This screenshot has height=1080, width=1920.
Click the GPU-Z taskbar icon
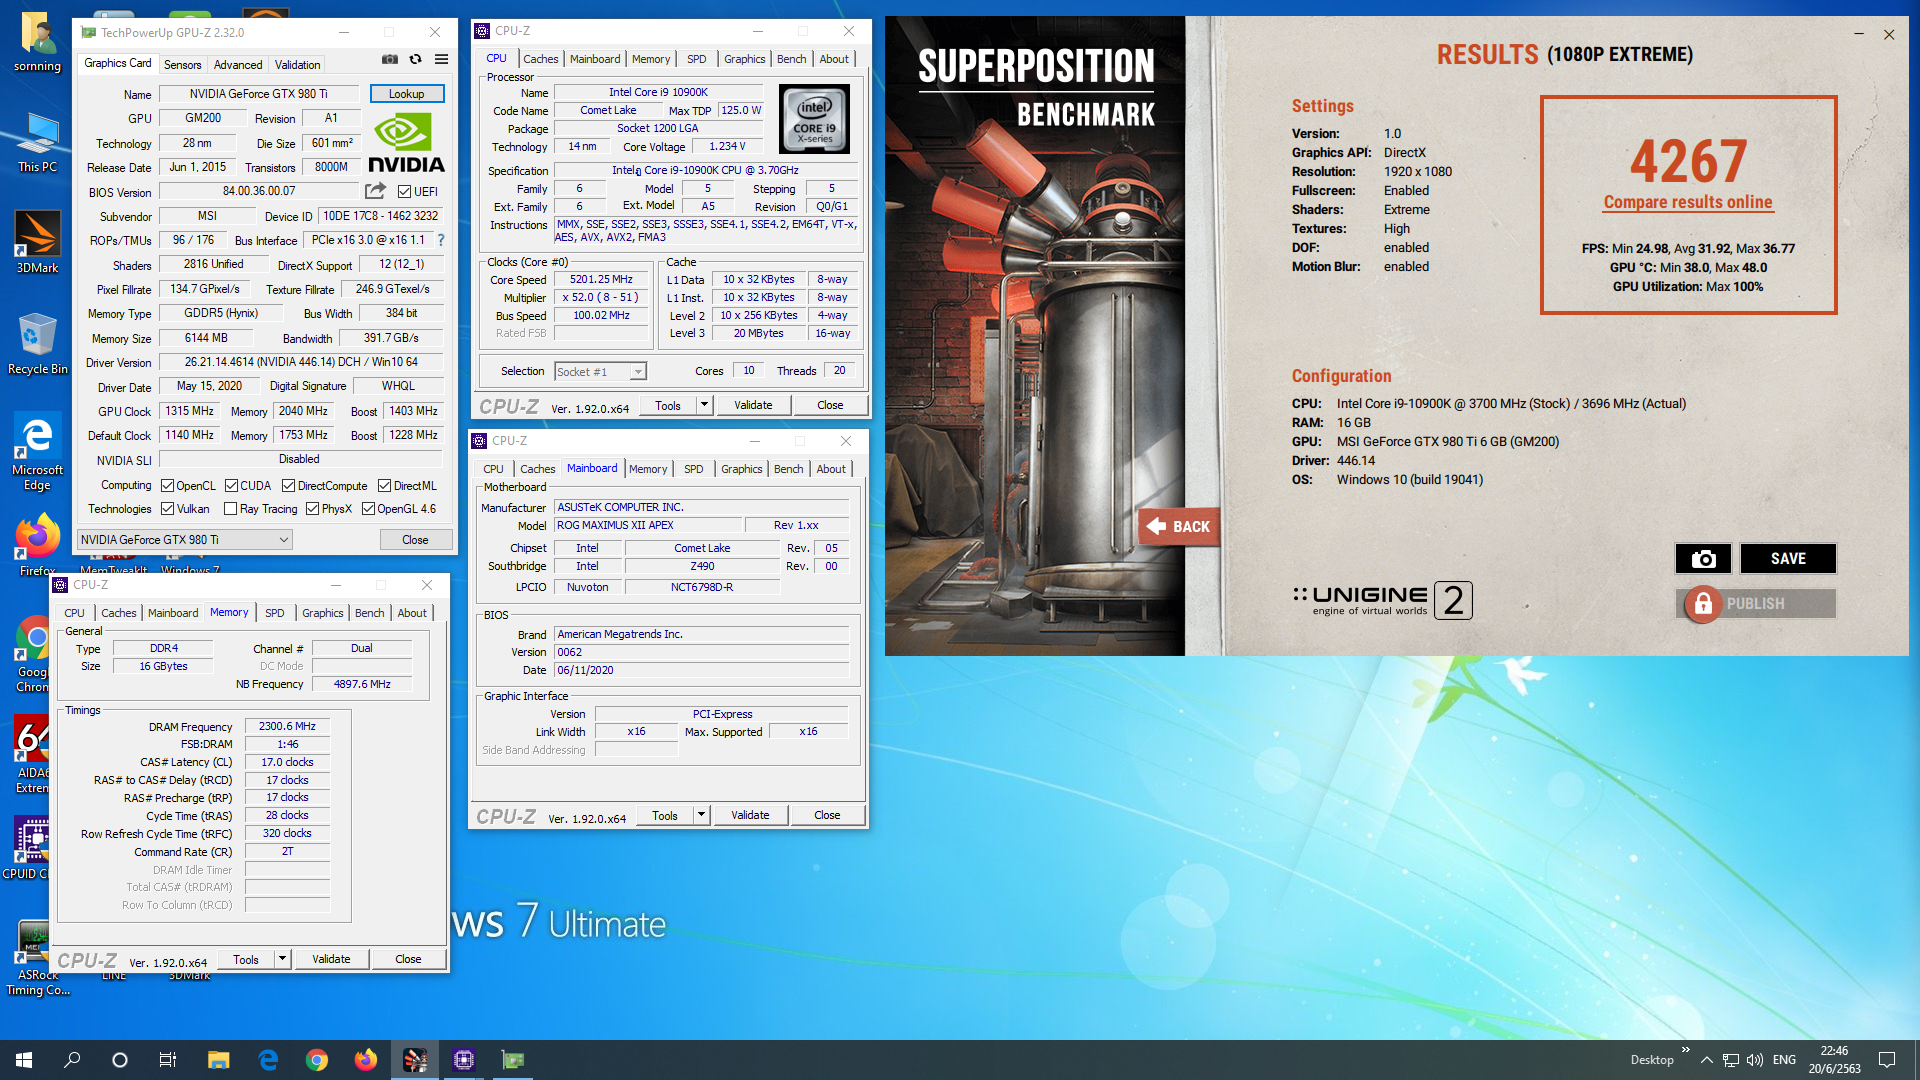pyautogui.click(x=513, y=1060)
